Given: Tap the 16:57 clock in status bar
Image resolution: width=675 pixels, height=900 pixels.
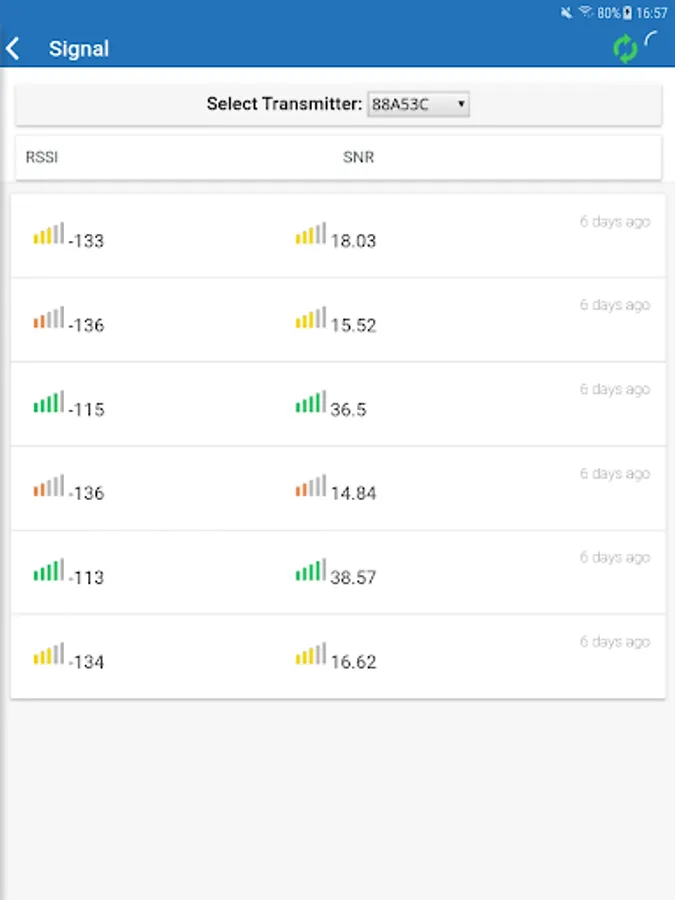Looking at the screenshot, I should pyautogui.click(x=651, y=13).
